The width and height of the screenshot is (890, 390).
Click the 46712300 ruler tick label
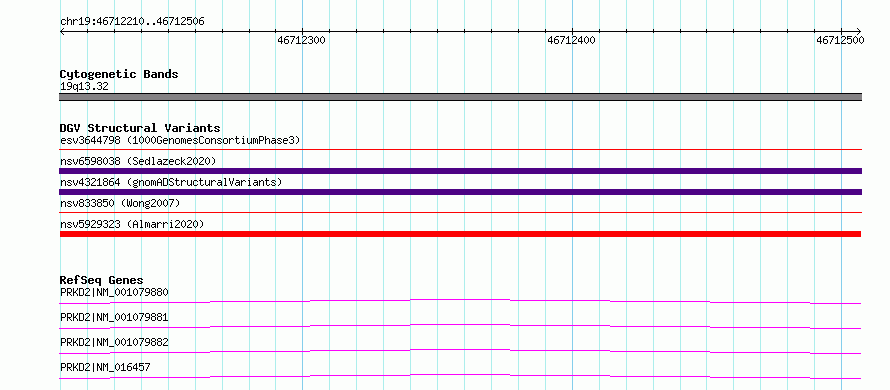coord(302,40)
